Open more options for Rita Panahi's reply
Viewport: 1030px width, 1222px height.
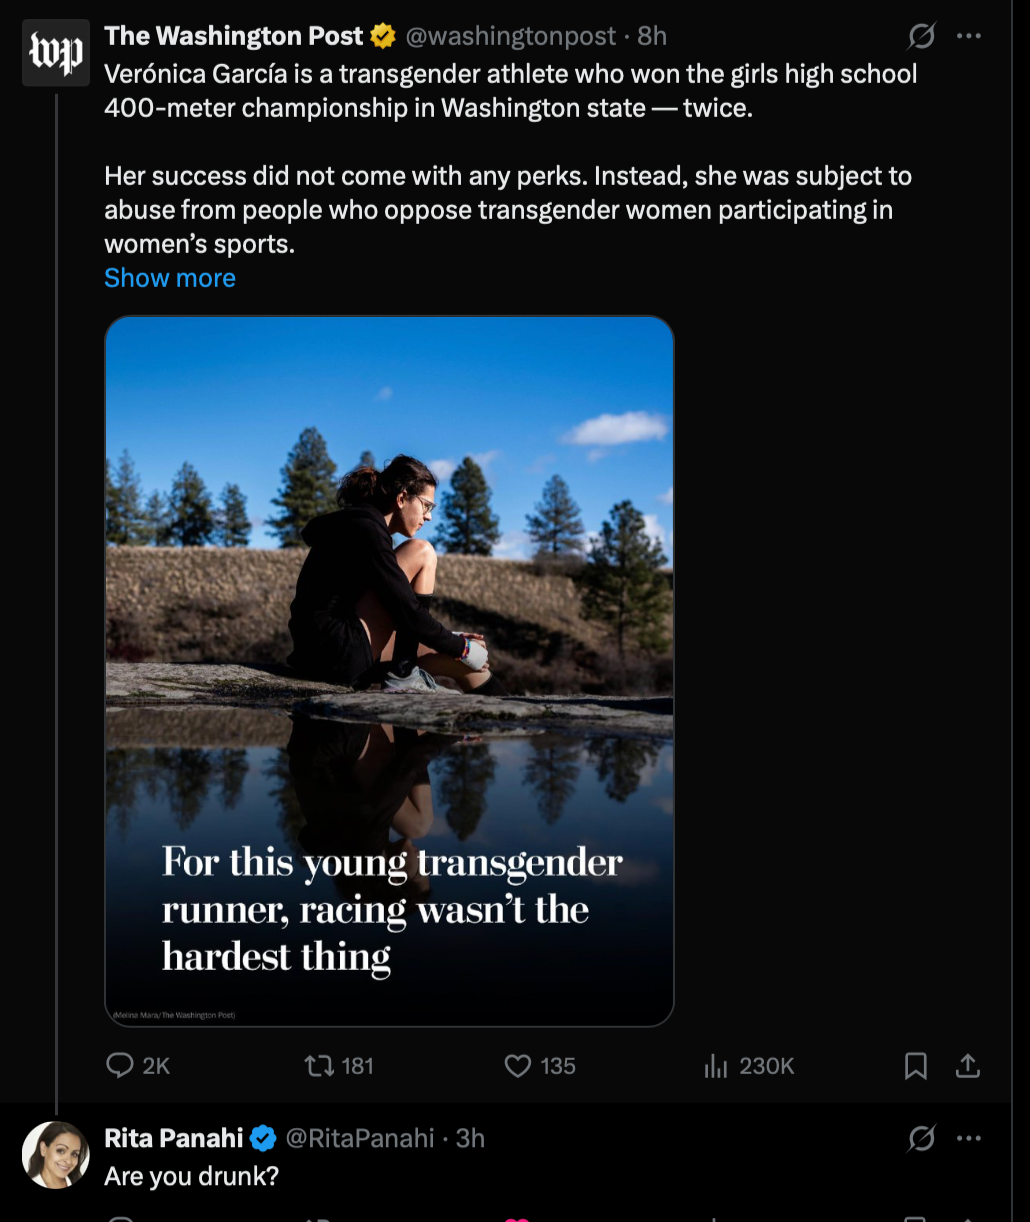[x=968, y=1138]
